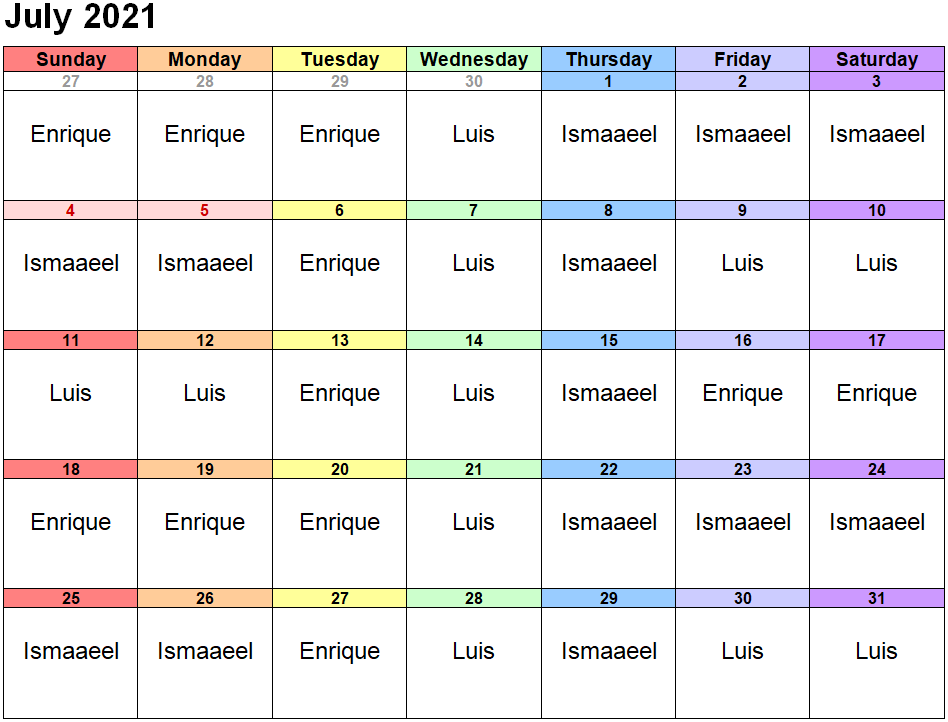This screenshot has width=948, height=722.
Task: Click the date number 1 header
Action: coord(608,82)
